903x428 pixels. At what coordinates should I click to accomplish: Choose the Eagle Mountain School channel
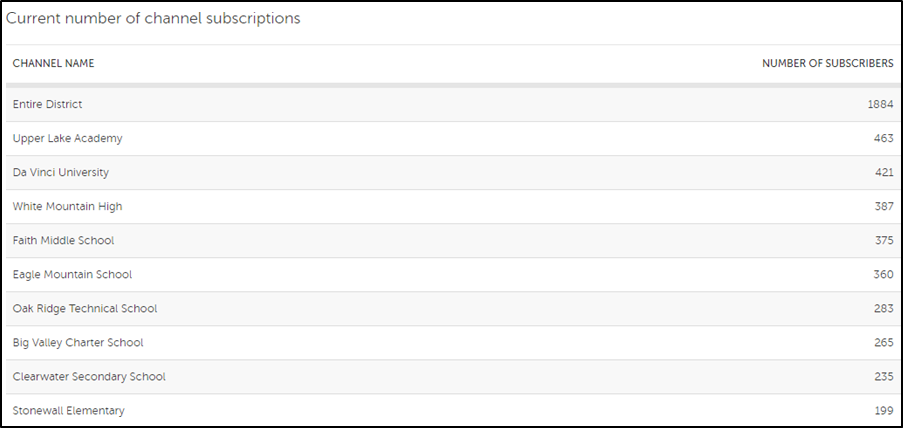72,275
